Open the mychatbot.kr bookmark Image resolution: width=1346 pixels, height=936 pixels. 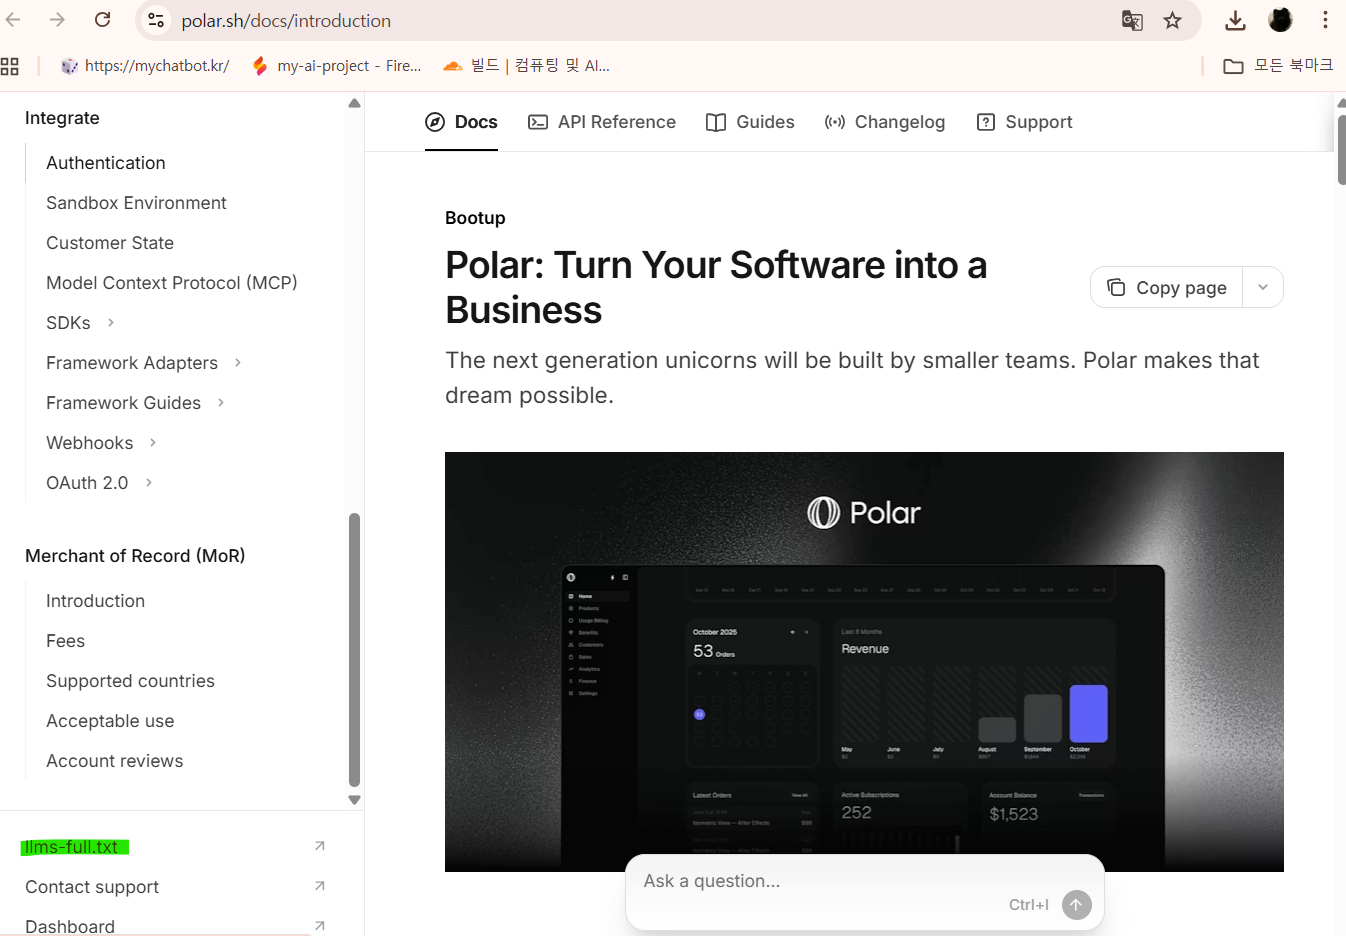click(145, 66)
